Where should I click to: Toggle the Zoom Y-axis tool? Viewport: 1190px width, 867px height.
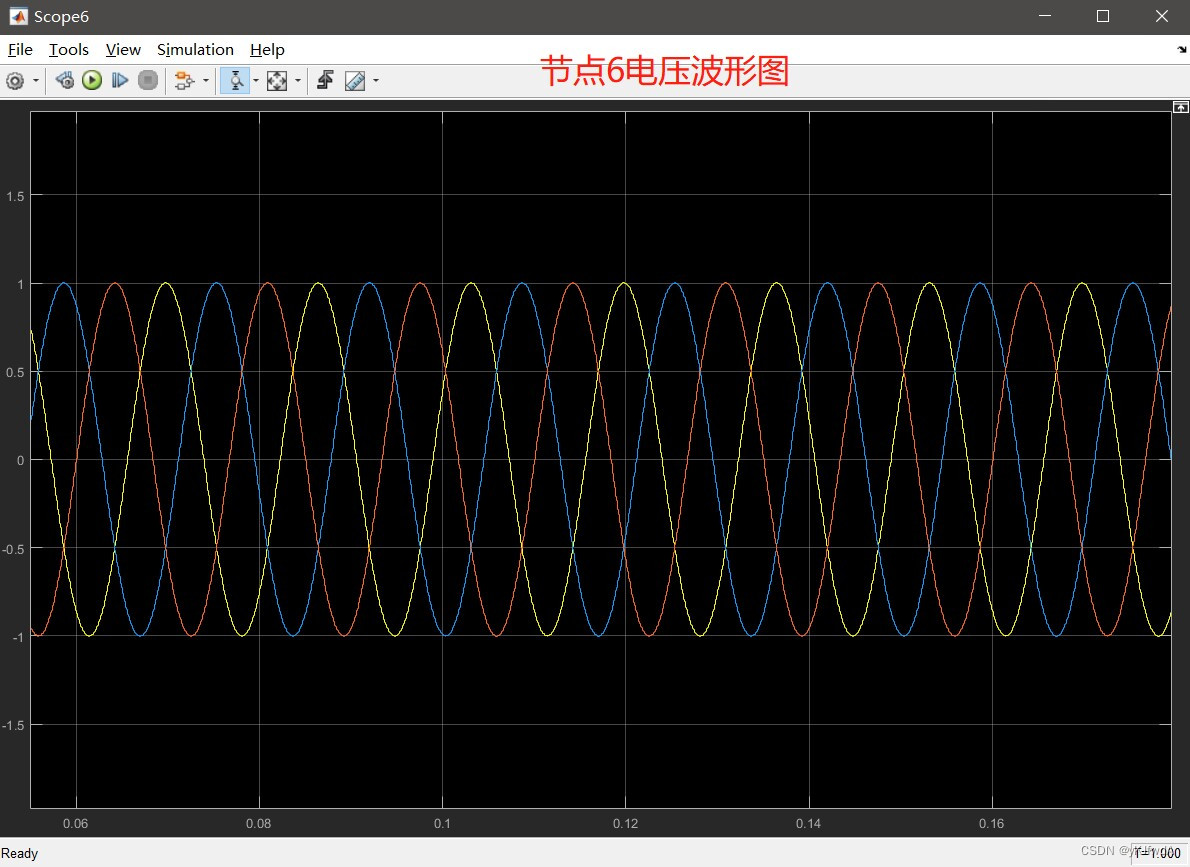pos(235,80)
